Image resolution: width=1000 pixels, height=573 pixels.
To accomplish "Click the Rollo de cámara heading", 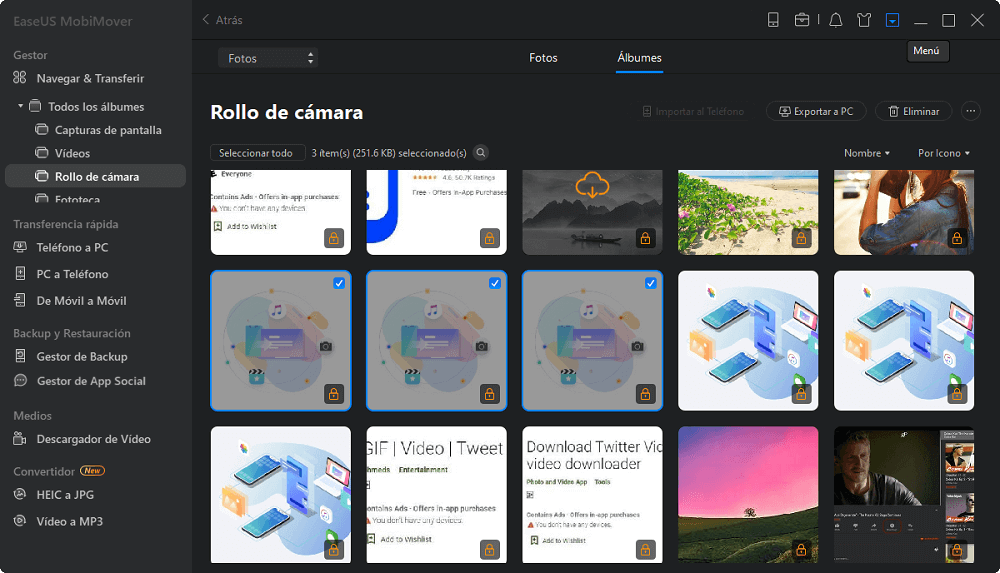I will 286,112.
